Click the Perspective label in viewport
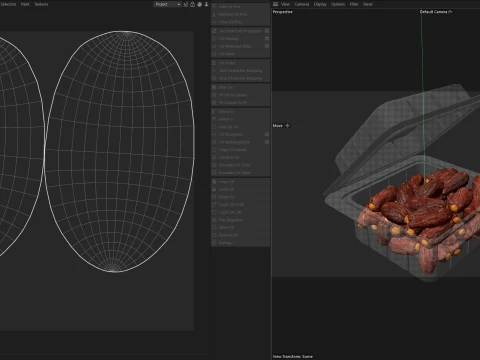 click(282, 12)
